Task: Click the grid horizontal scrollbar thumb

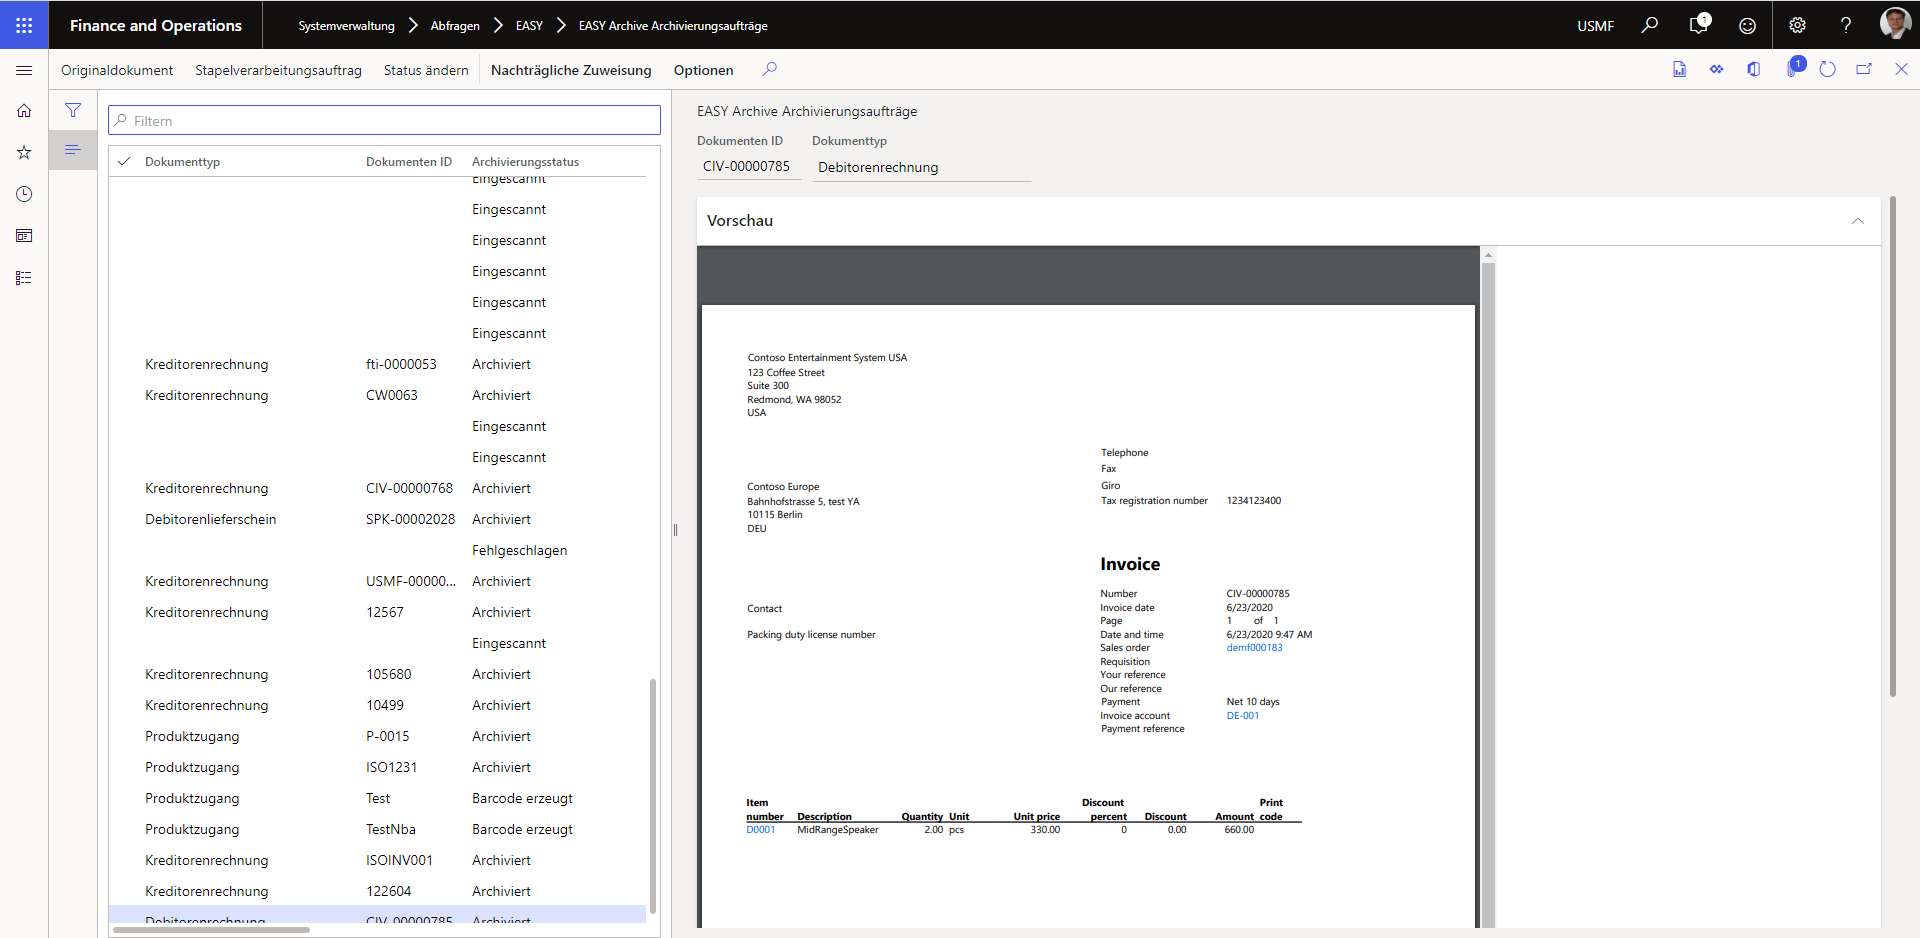Action: tap(211, 930)
